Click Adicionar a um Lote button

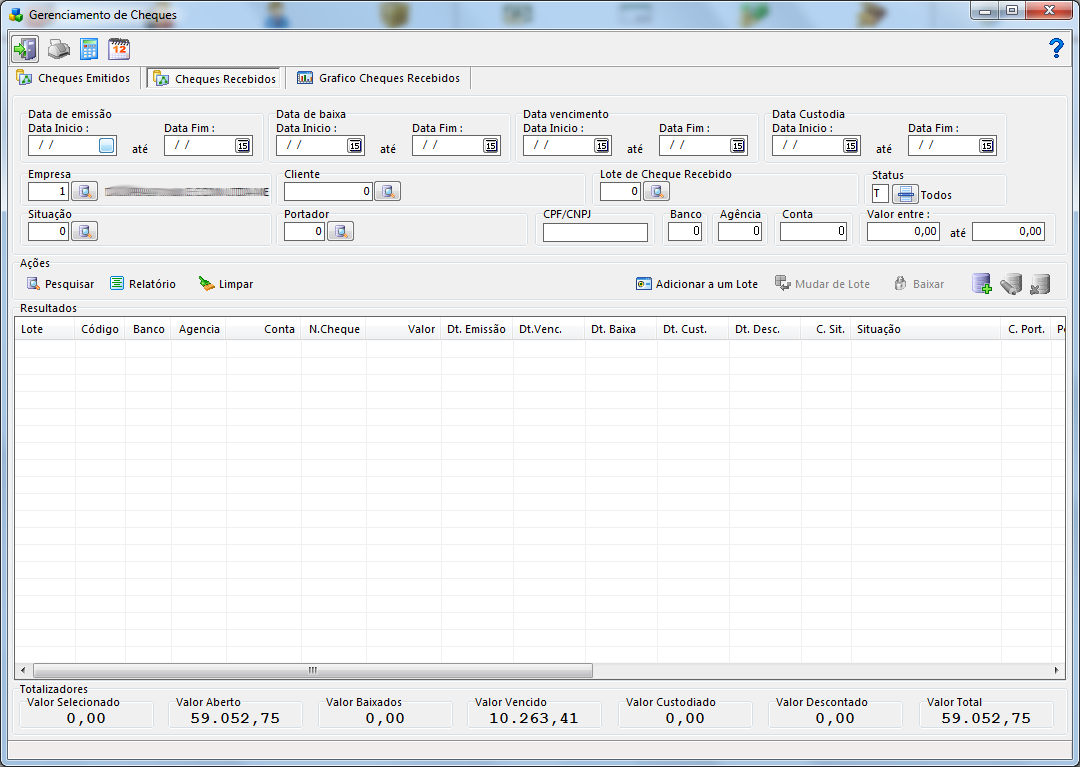point(697,284)
